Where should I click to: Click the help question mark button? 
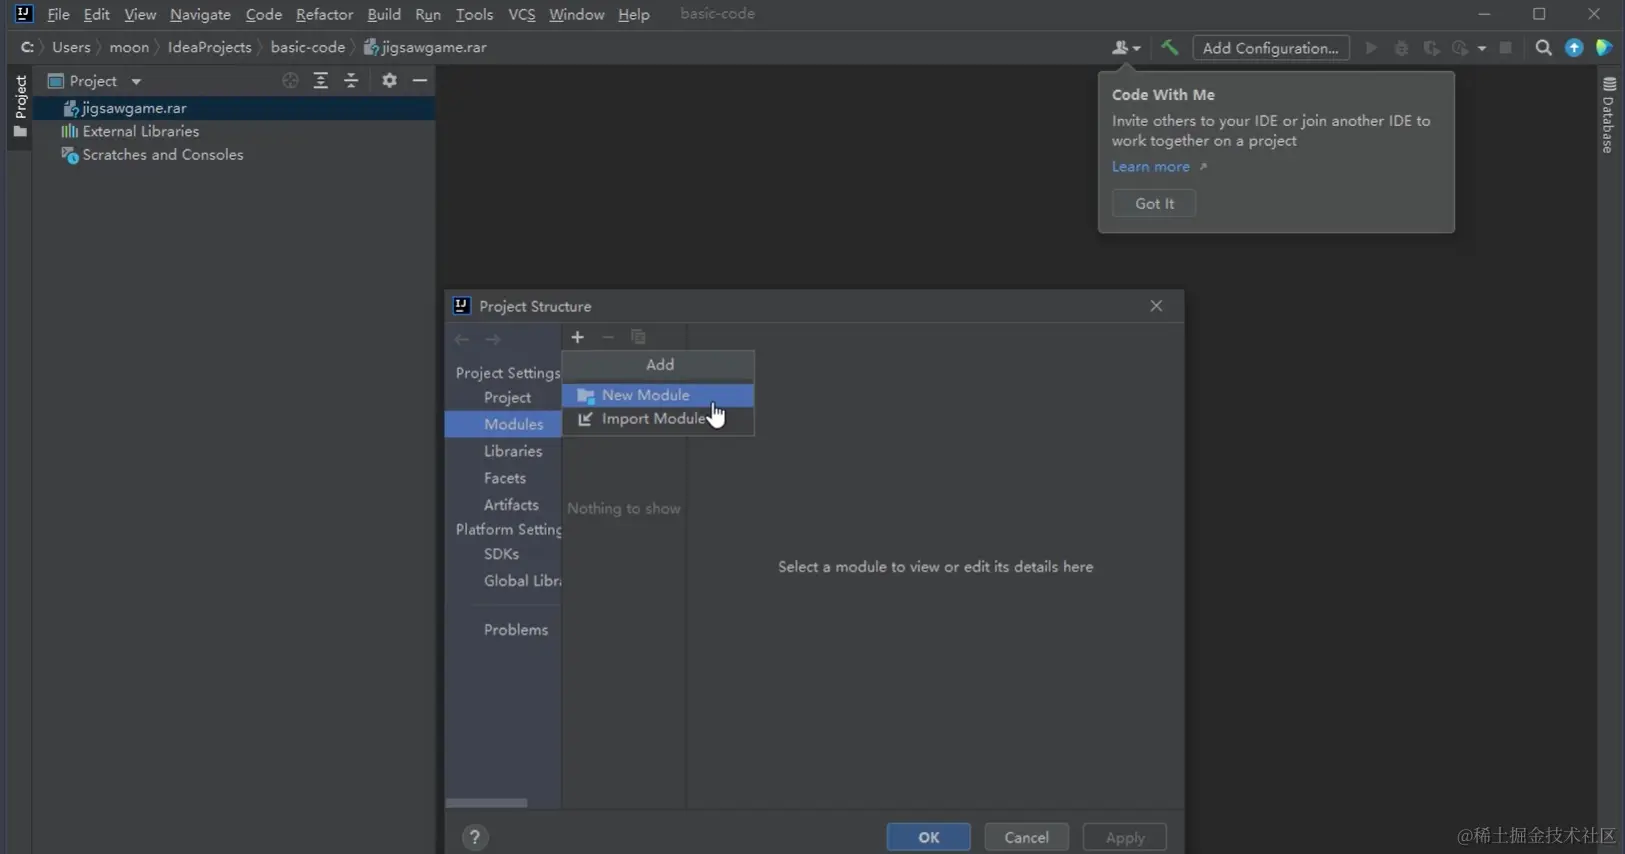[x=475, y=837]
